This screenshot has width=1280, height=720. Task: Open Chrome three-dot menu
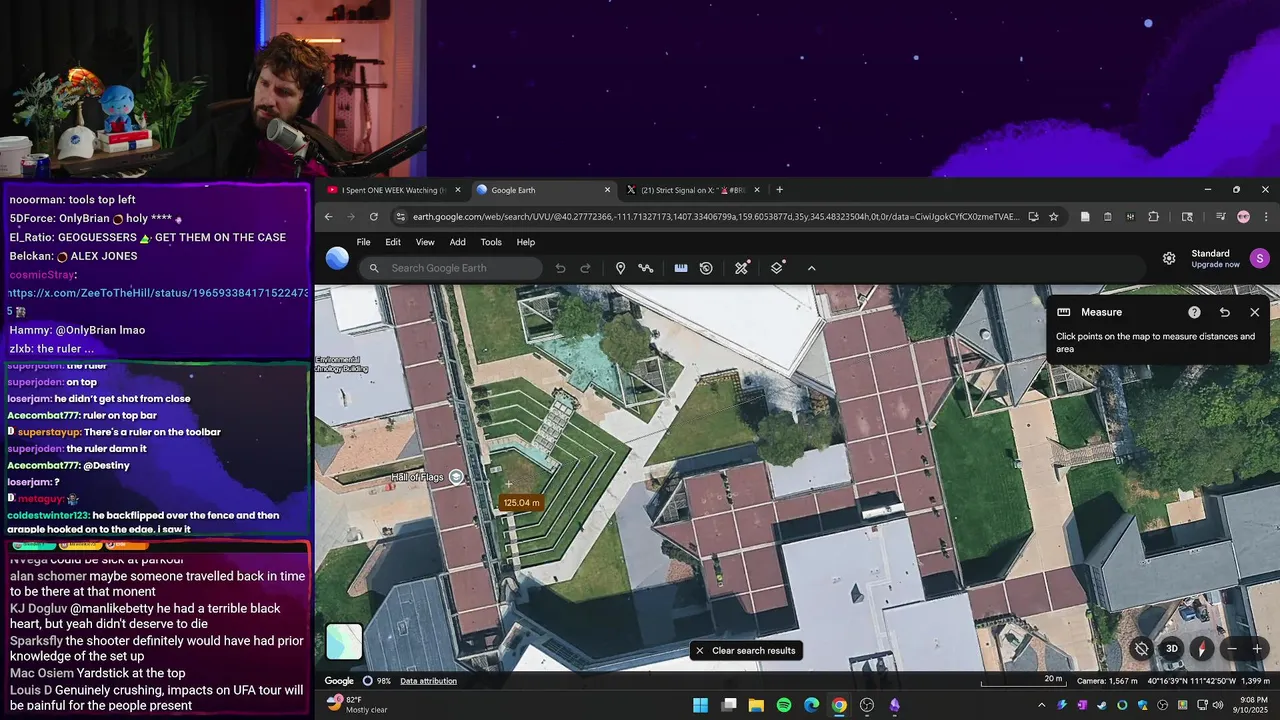coord(1266,216)
